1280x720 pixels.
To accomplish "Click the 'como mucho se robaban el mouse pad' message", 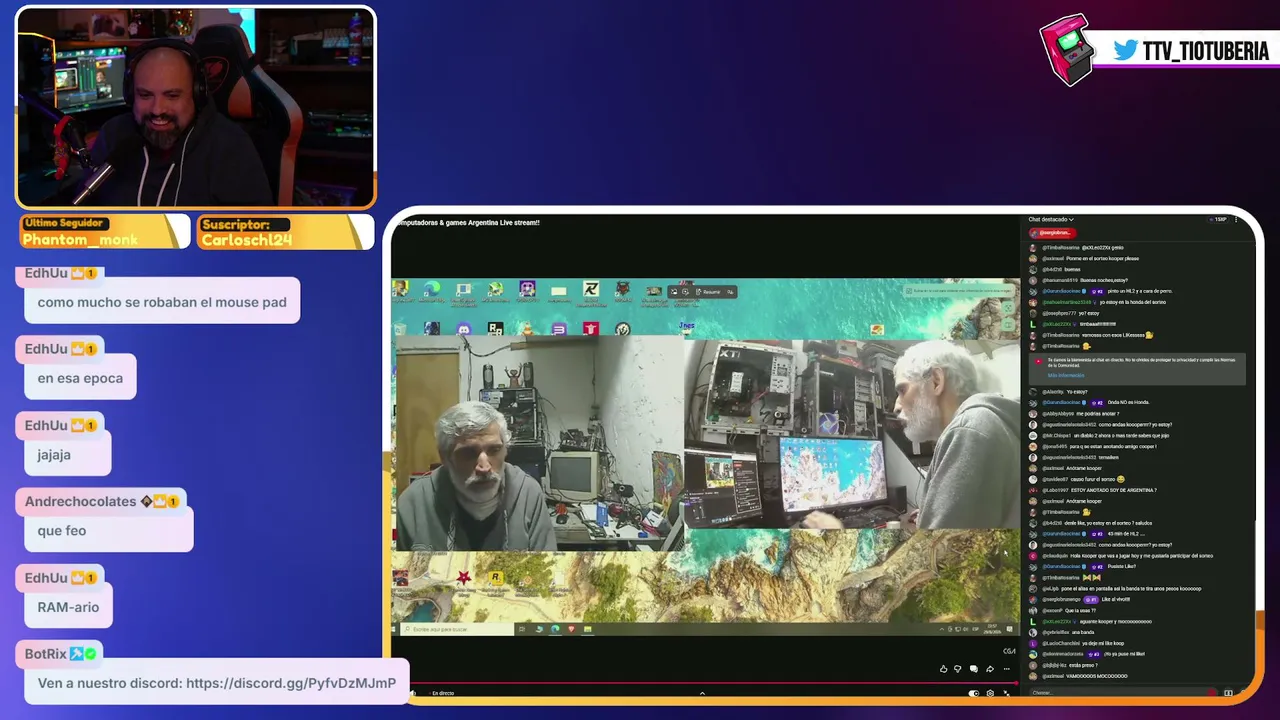I will [162, 302].
